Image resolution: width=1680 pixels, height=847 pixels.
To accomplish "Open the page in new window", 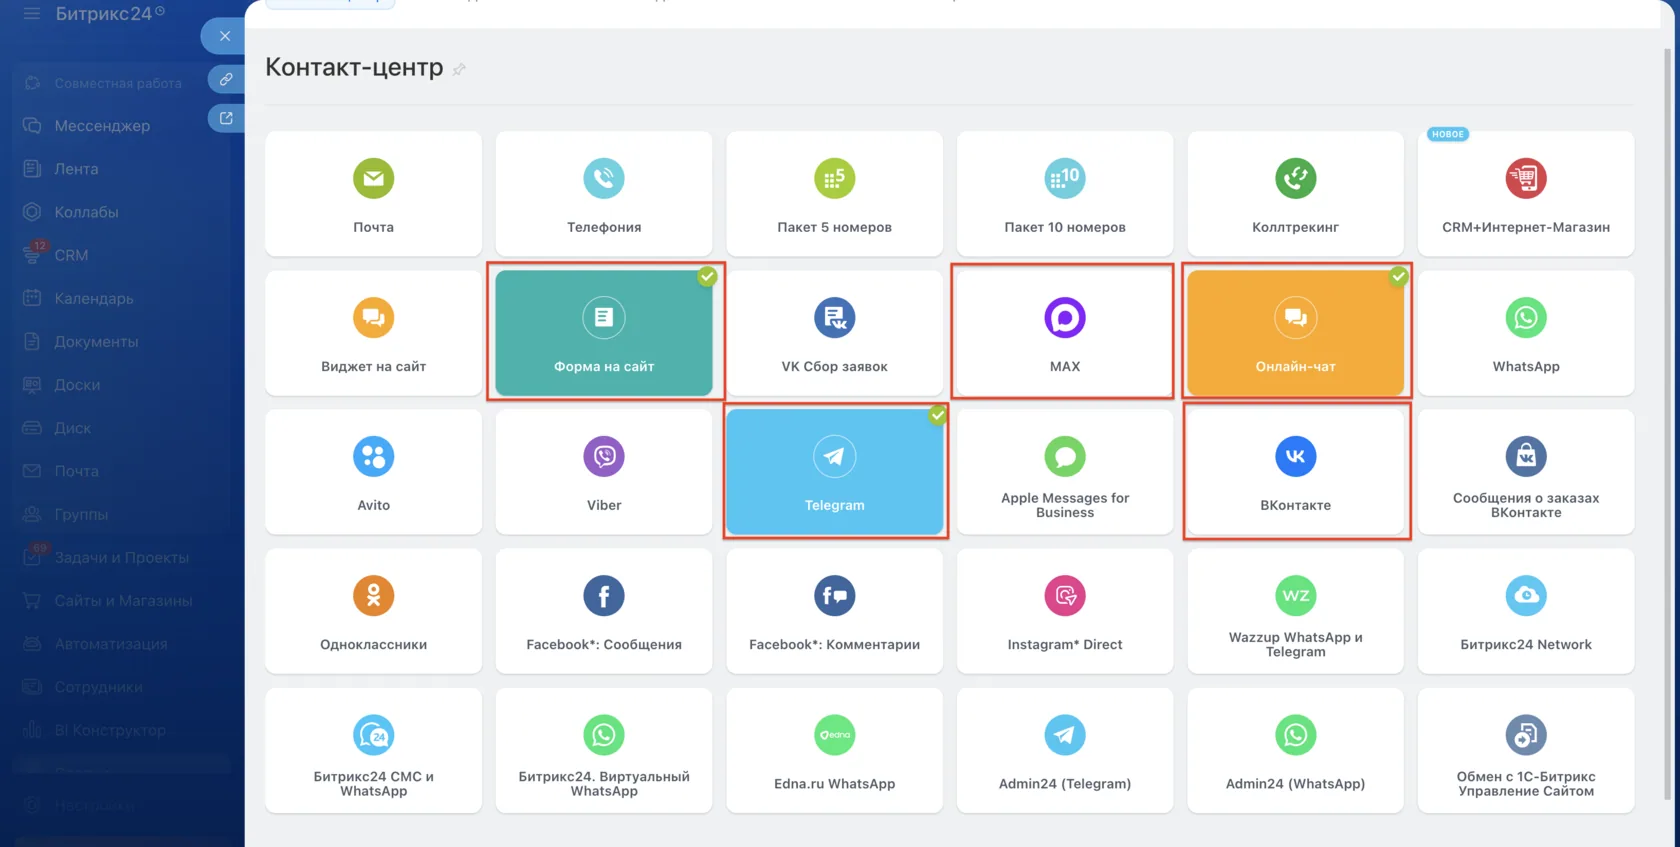I will (226, 118).
